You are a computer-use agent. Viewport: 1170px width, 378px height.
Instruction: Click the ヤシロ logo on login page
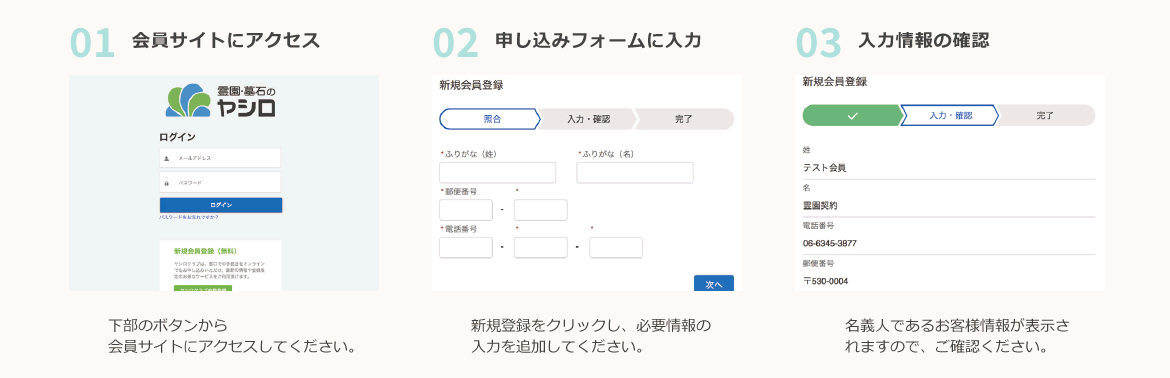pos(221,101)
